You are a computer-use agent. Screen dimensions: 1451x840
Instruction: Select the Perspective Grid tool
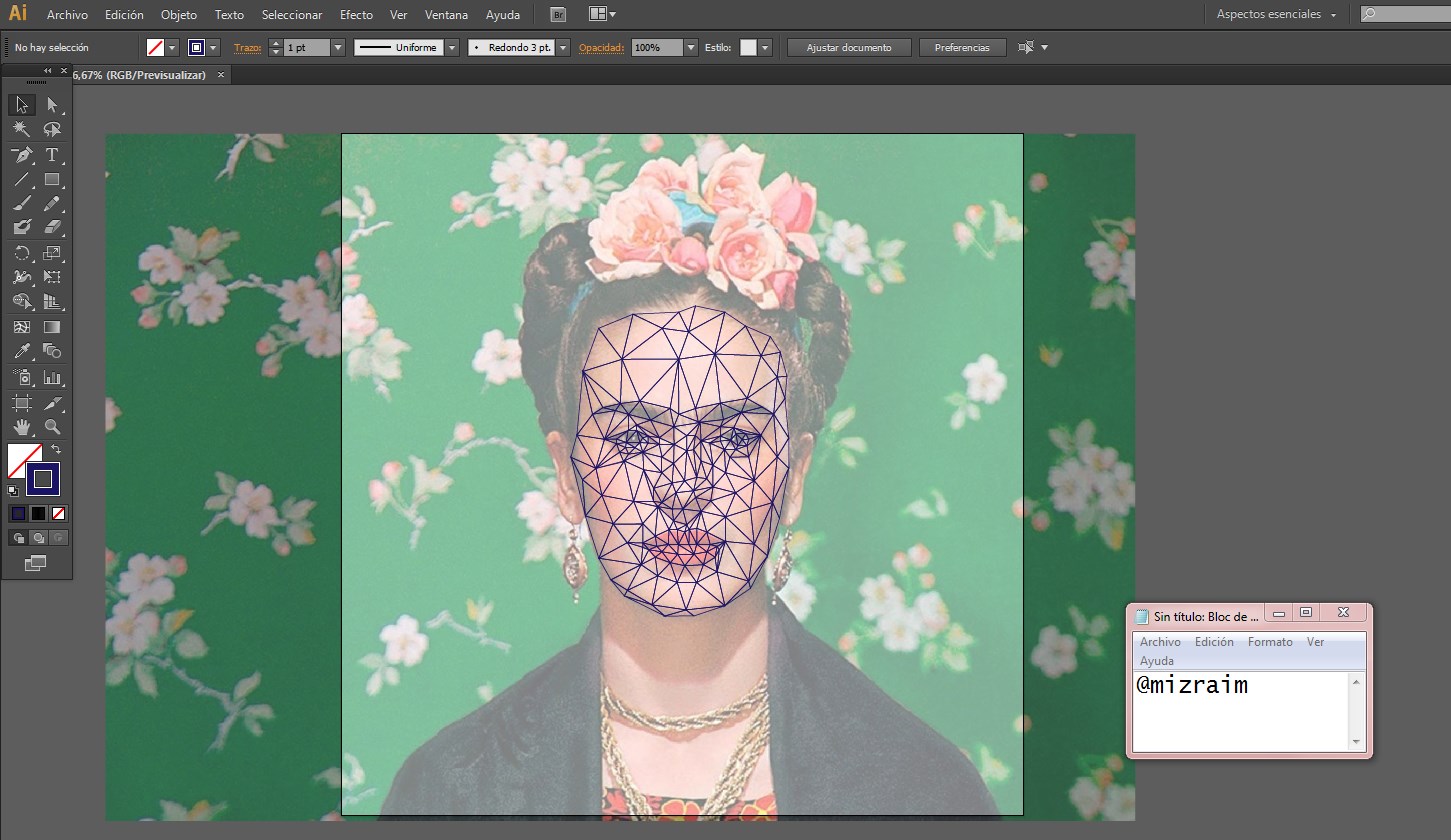point(52,301)
